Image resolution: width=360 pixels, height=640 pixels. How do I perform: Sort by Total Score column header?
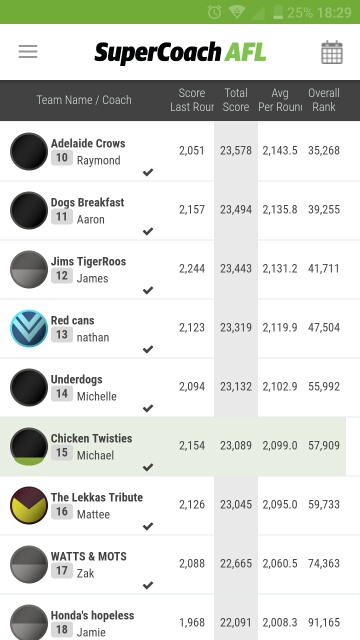[x=236, y=100]
